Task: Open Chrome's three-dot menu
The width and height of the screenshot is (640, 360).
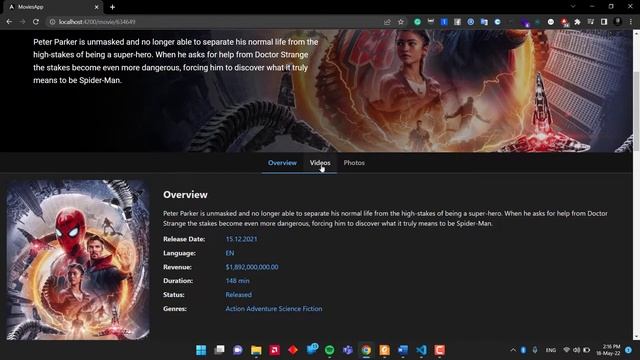Action: (x=631, y=22)
